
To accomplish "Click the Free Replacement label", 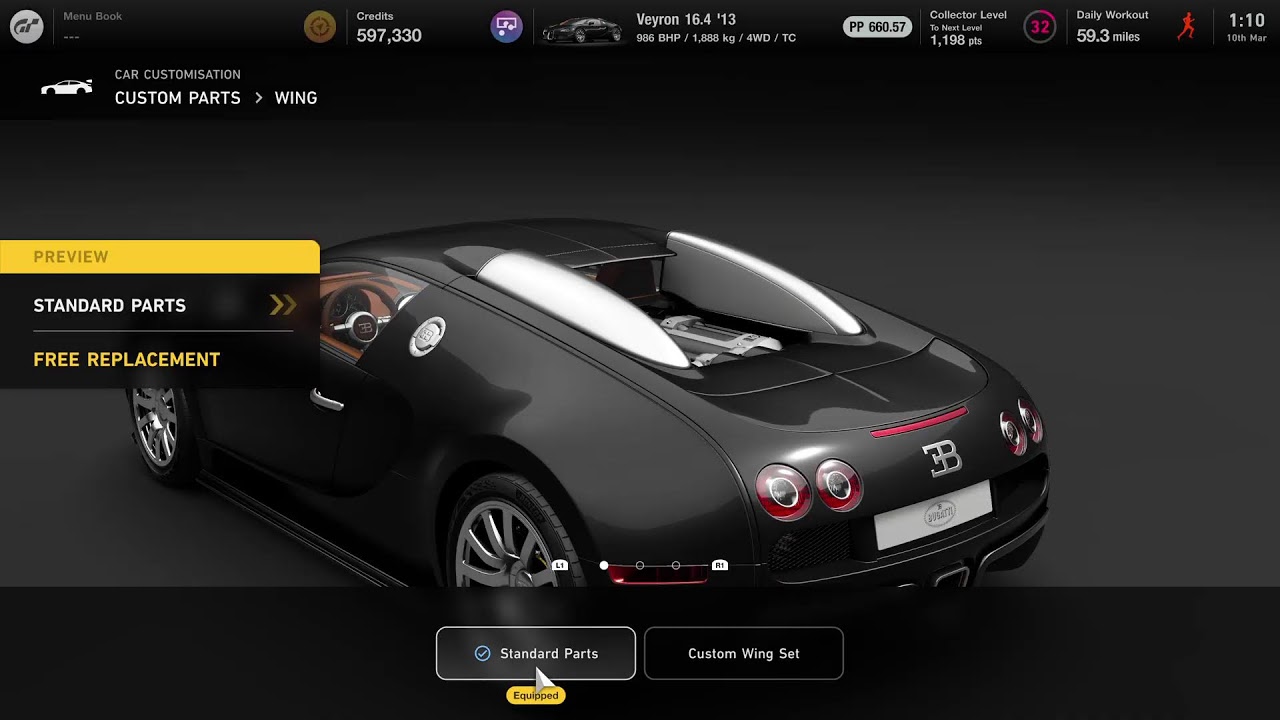I will click(x=126, y=360).
